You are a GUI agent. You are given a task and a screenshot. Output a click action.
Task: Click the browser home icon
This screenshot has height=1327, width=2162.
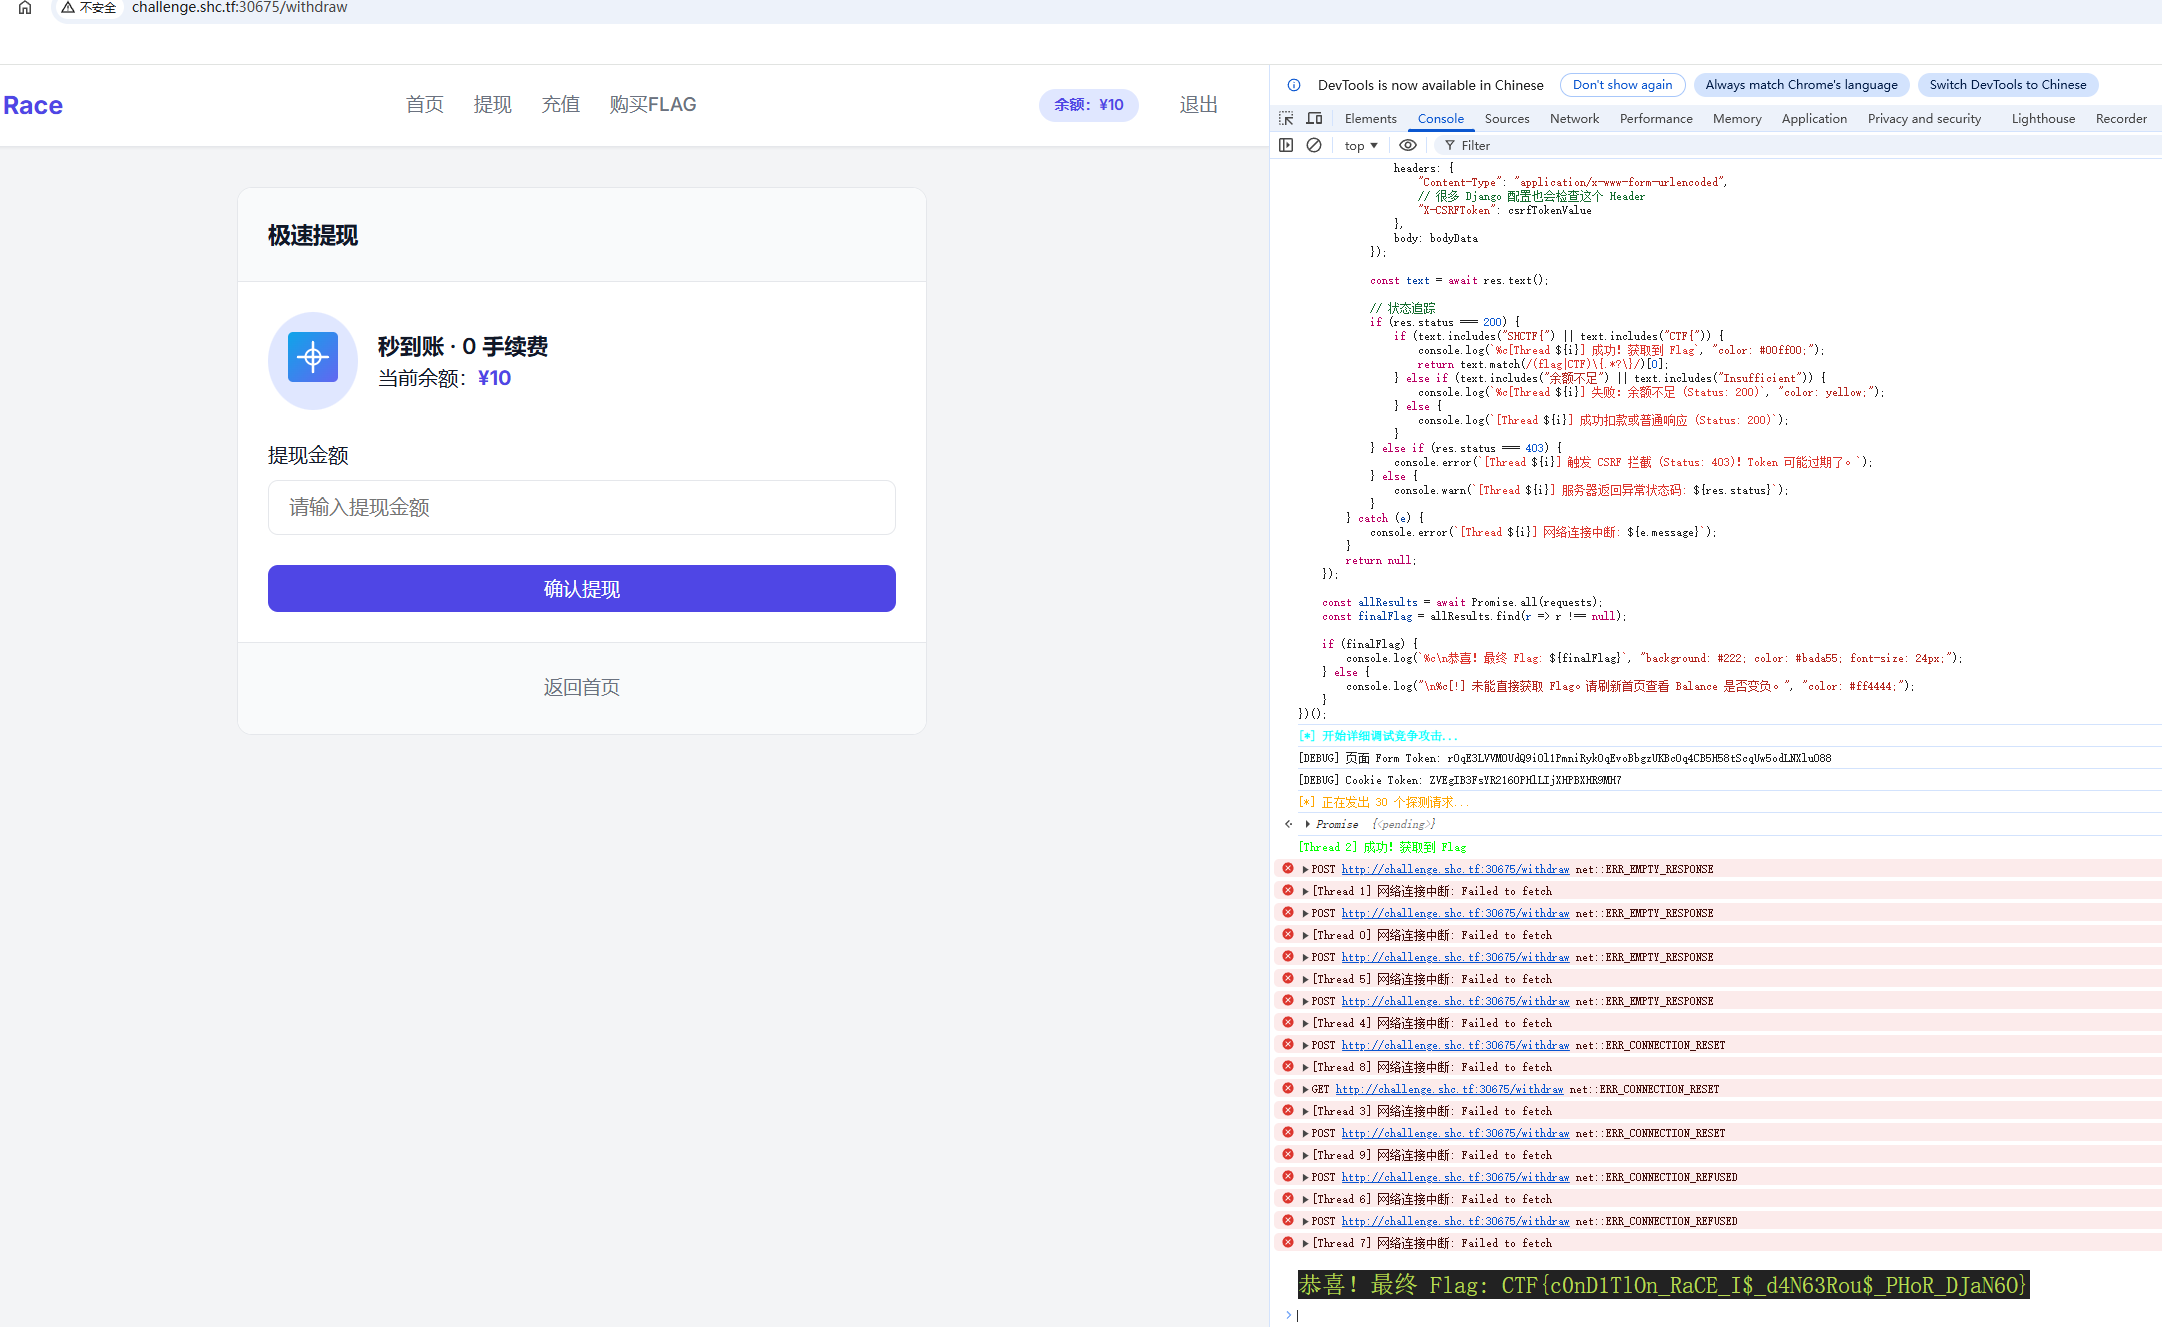(25, 8)
